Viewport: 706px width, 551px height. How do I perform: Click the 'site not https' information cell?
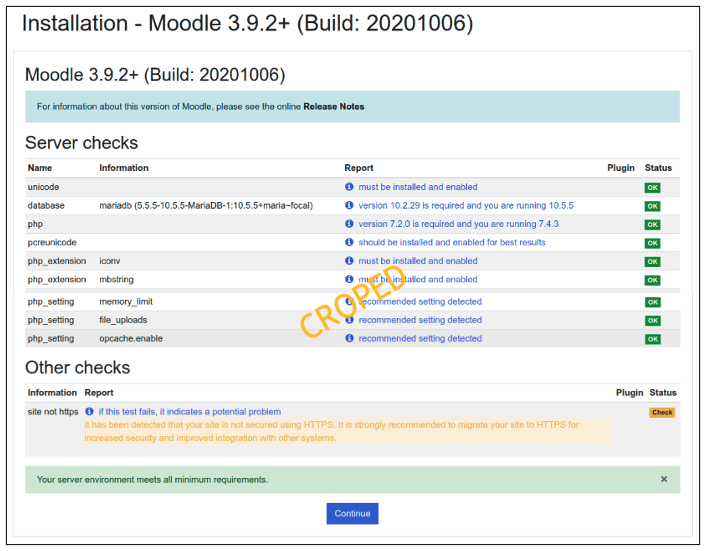coord(53,411)
